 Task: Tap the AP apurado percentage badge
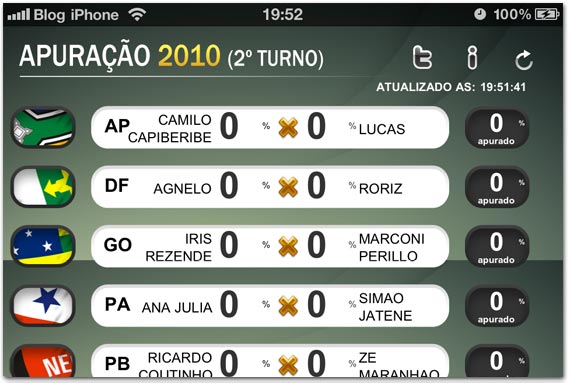497,128
